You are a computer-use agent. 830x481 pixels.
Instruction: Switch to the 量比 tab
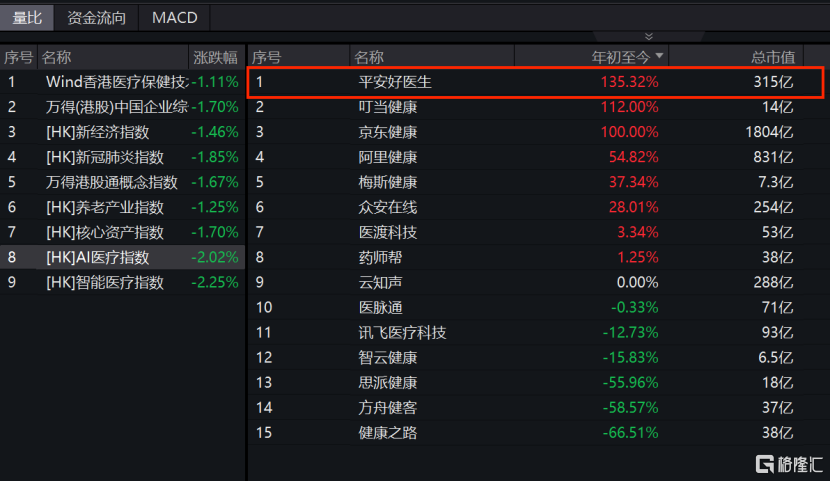click(x=27, y=17)
